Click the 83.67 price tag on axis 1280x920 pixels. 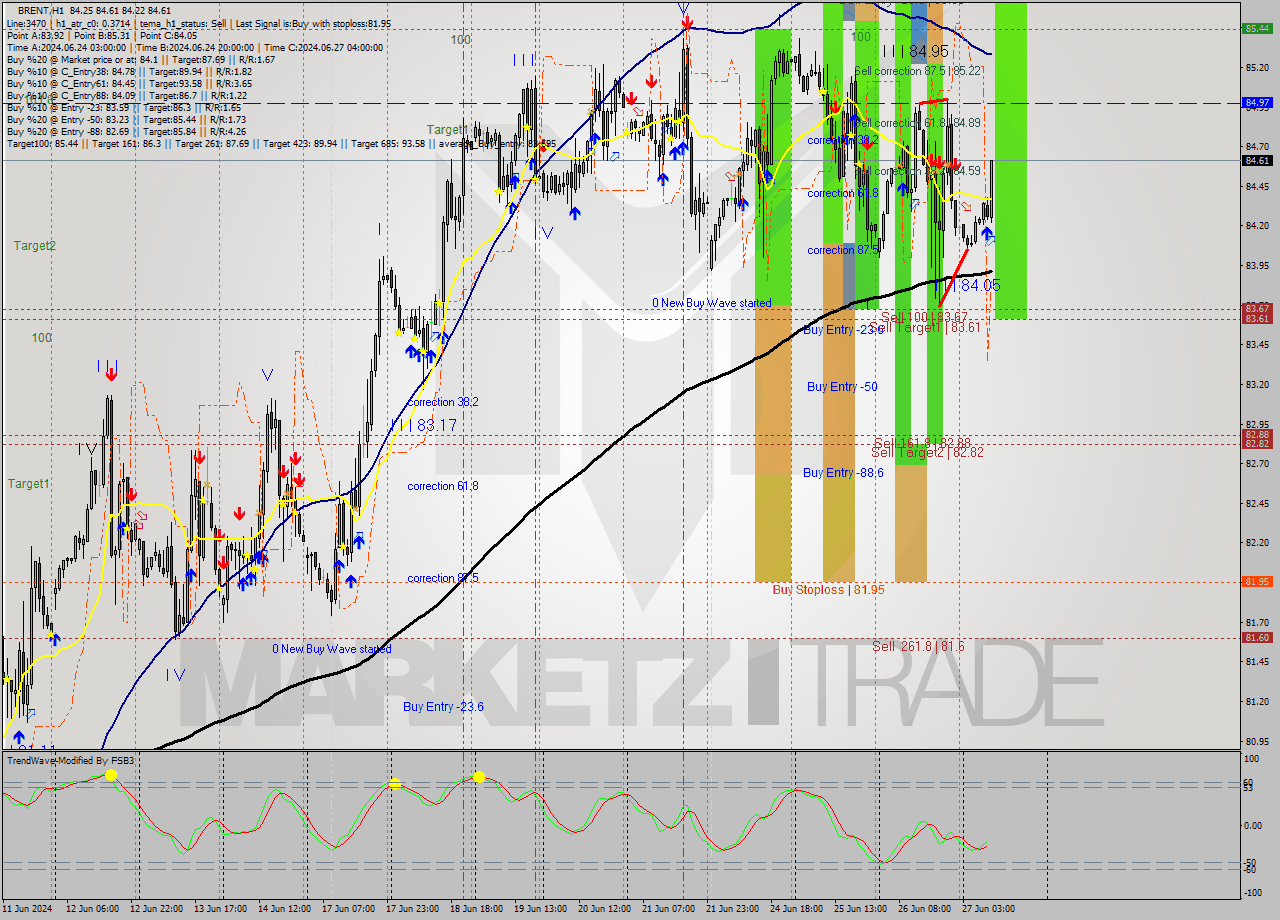(x=1257, y=308)
